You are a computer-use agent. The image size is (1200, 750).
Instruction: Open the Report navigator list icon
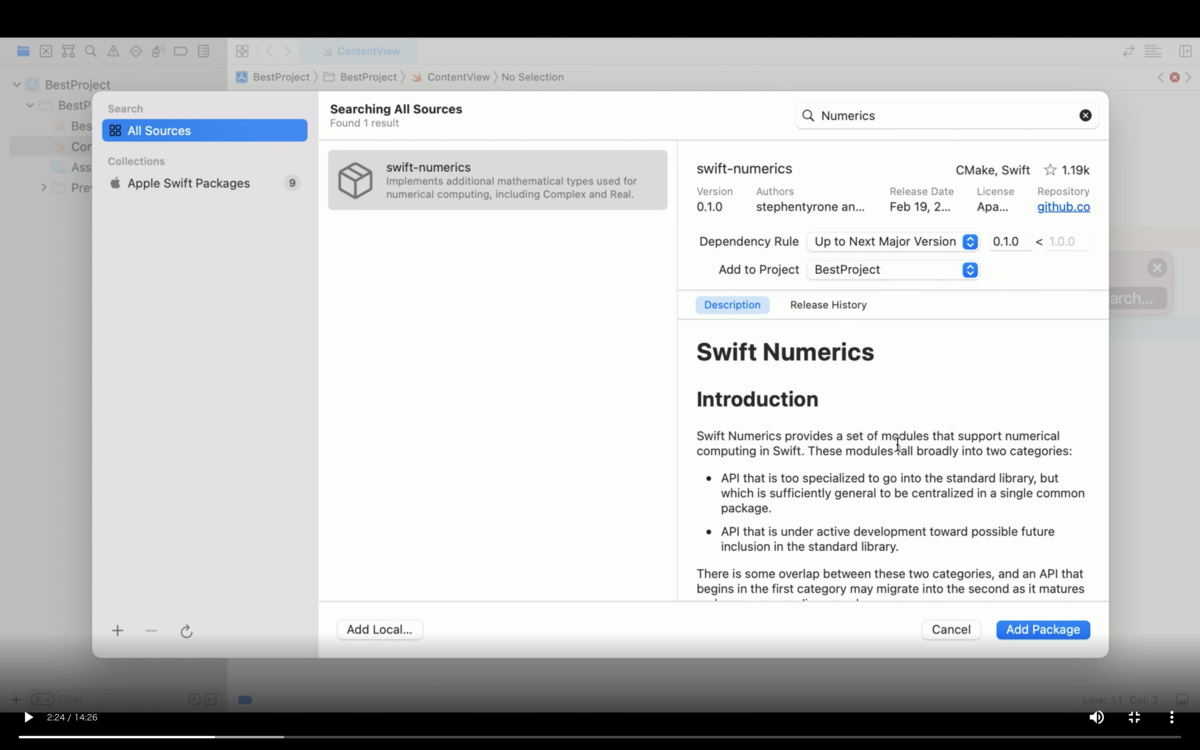204,51
